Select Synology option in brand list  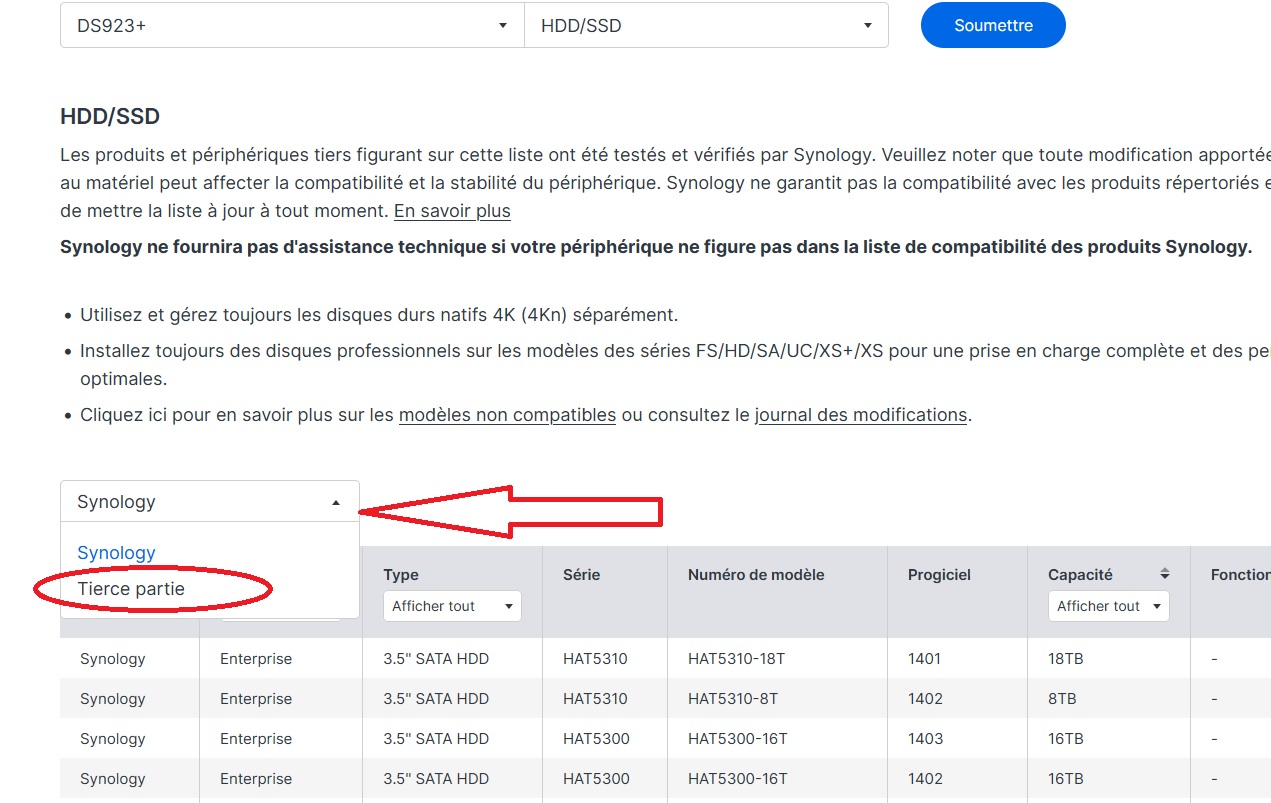(x=116, y=553)
